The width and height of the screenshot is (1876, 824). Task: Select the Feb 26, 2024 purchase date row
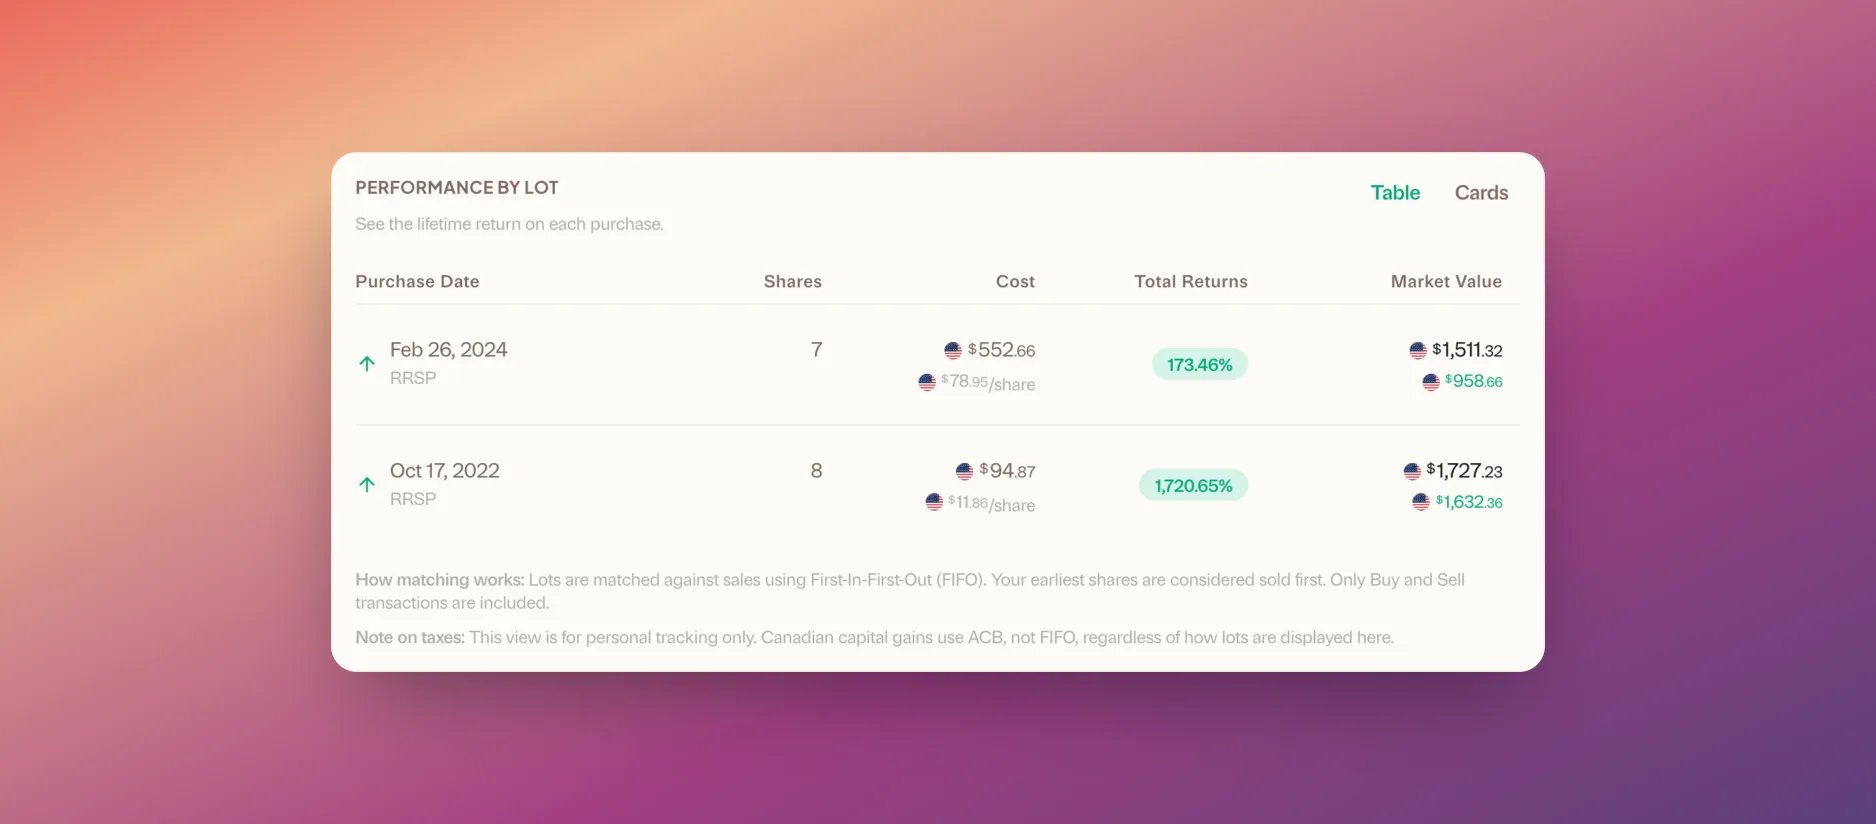tap(937, 365)
